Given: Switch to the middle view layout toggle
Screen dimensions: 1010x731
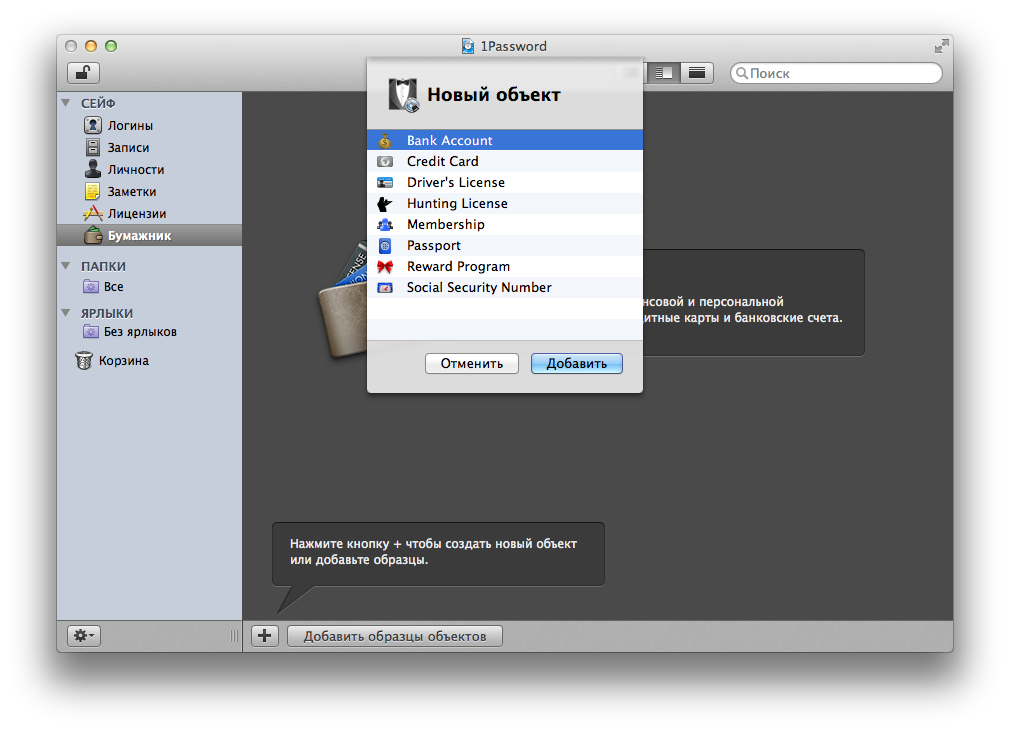Looking at the screenshot, I should [x=662, y=73].
